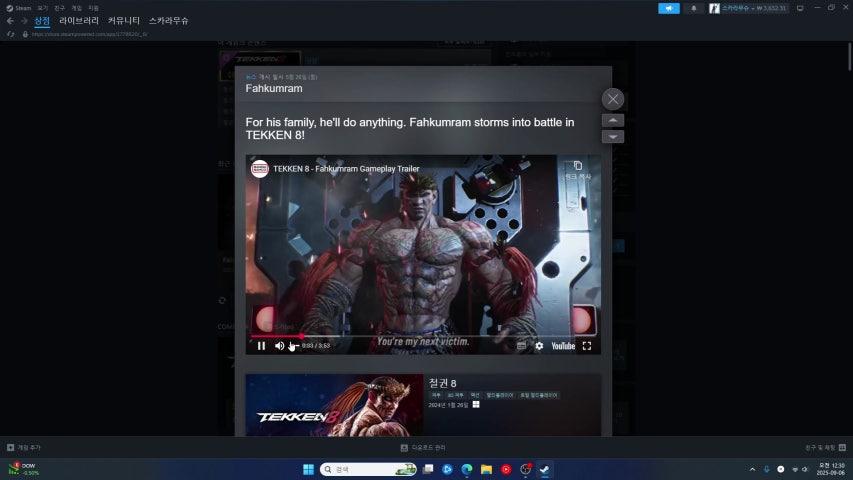Screen dimensions: 853x480
Task: Open the Windows Start menu
Action: pyautogui.click(x=308, y=469)
